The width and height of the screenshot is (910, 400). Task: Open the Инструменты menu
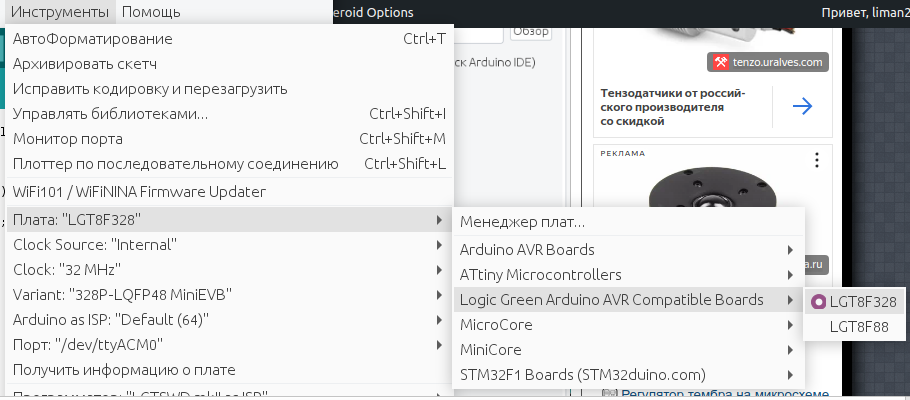click(x=59, y=12)
